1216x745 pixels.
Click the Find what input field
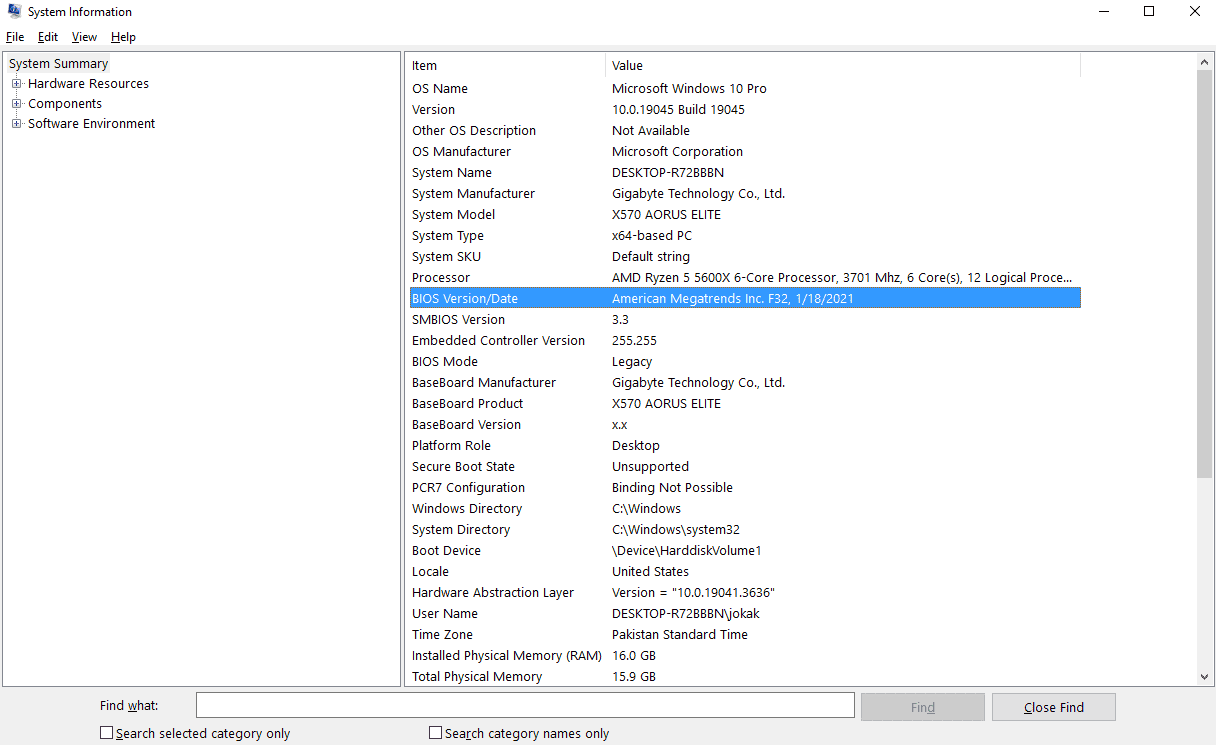525,706
